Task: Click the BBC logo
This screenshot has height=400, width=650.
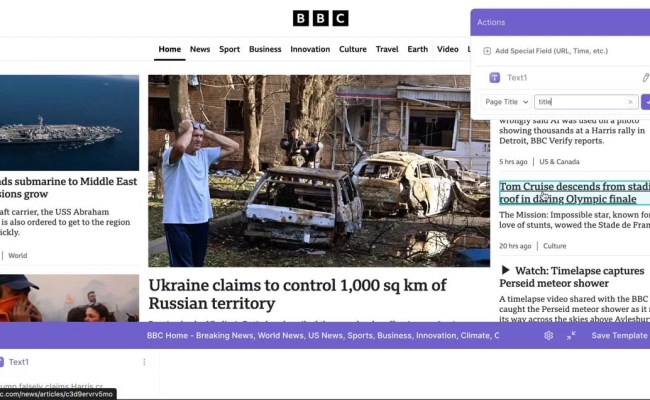Action: (320, 19)
